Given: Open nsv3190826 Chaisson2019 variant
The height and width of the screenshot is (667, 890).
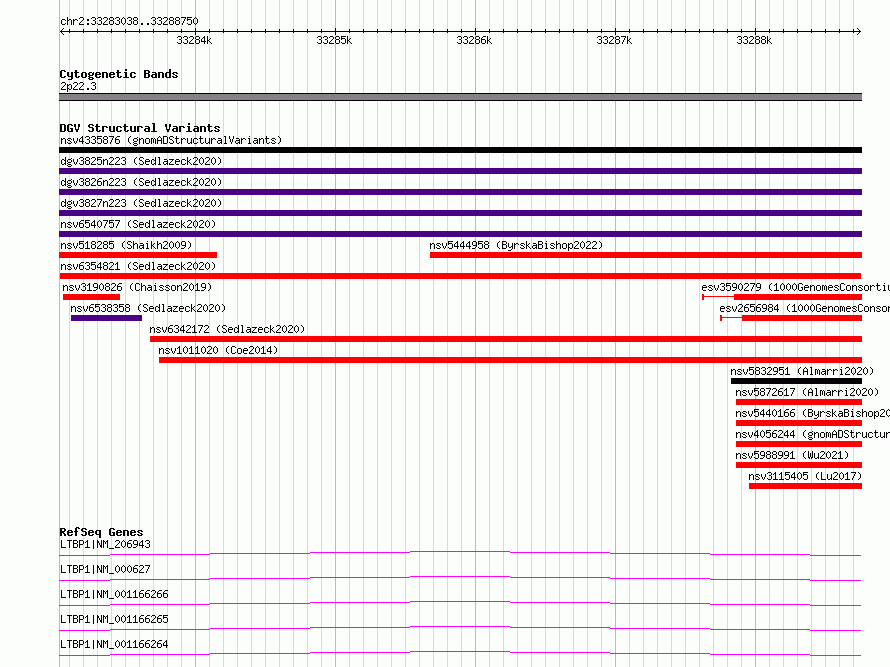Looking at the screenshot, I should pos(137,287).
